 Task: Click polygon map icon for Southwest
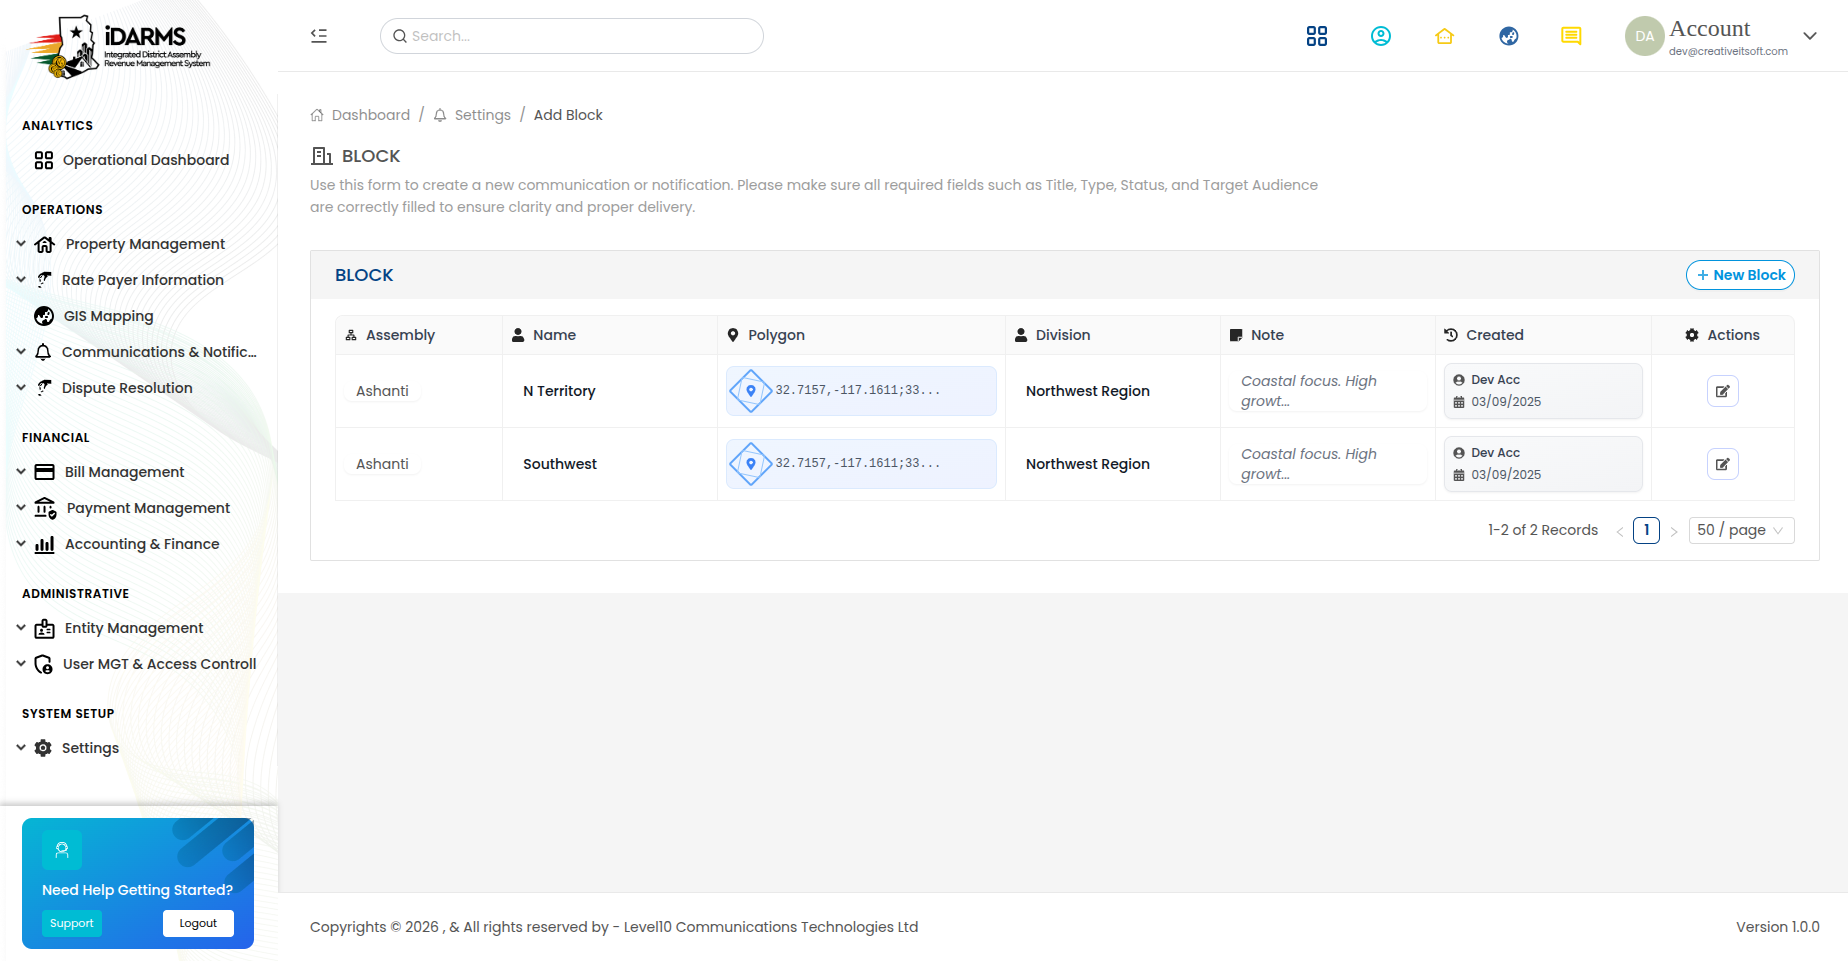pyautogui.click(x=751, y=464)
